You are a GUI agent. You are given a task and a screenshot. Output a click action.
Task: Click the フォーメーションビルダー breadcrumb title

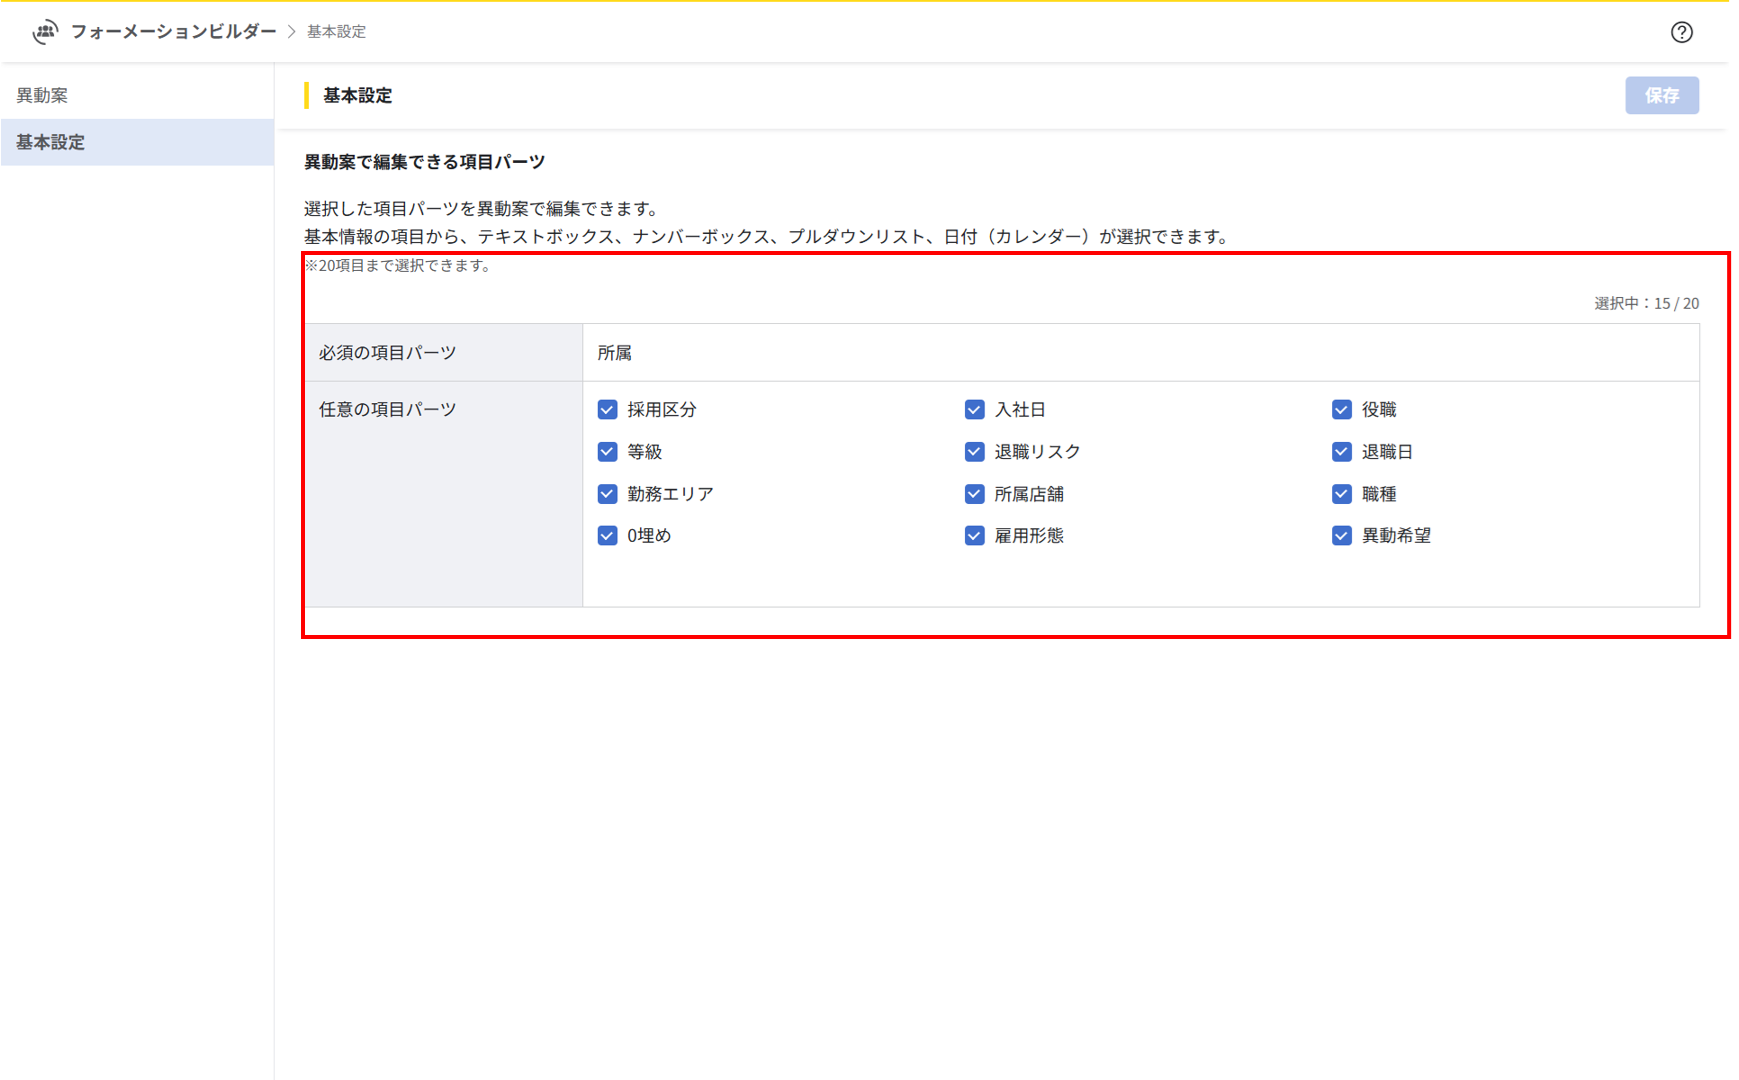tap(173, 32)
